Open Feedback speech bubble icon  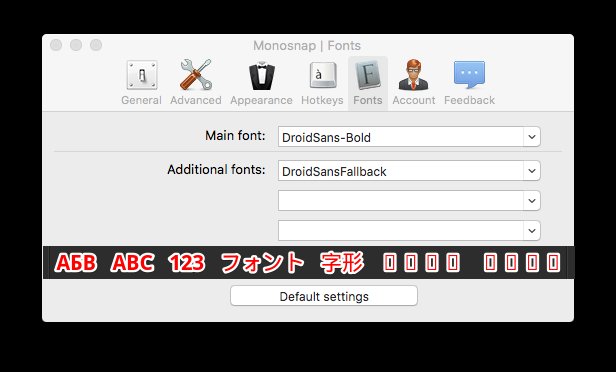[469, 74]
